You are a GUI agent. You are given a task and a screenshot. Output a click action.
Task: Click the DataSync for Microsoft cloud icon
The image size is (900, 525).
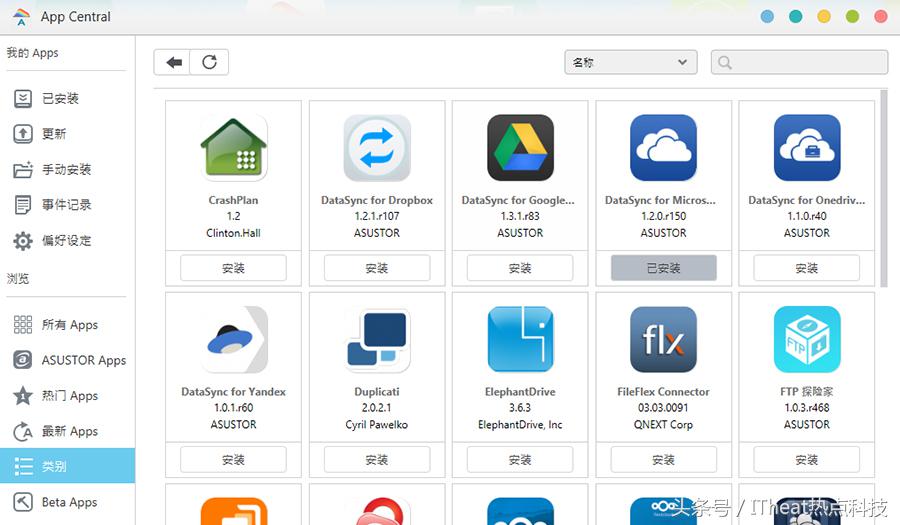click(x=664, y=148)
